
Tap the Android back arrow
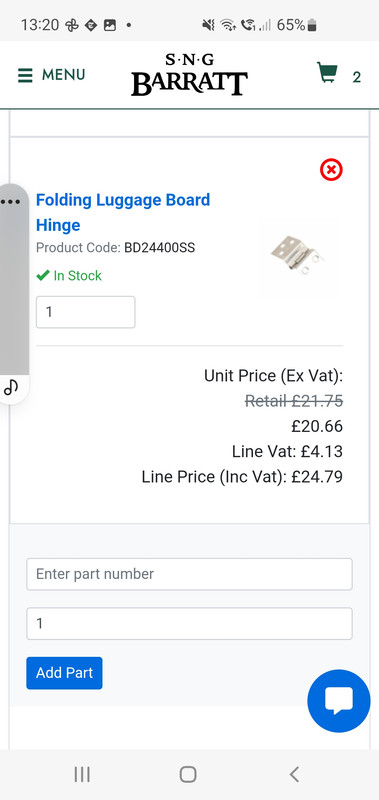[294, 774]
